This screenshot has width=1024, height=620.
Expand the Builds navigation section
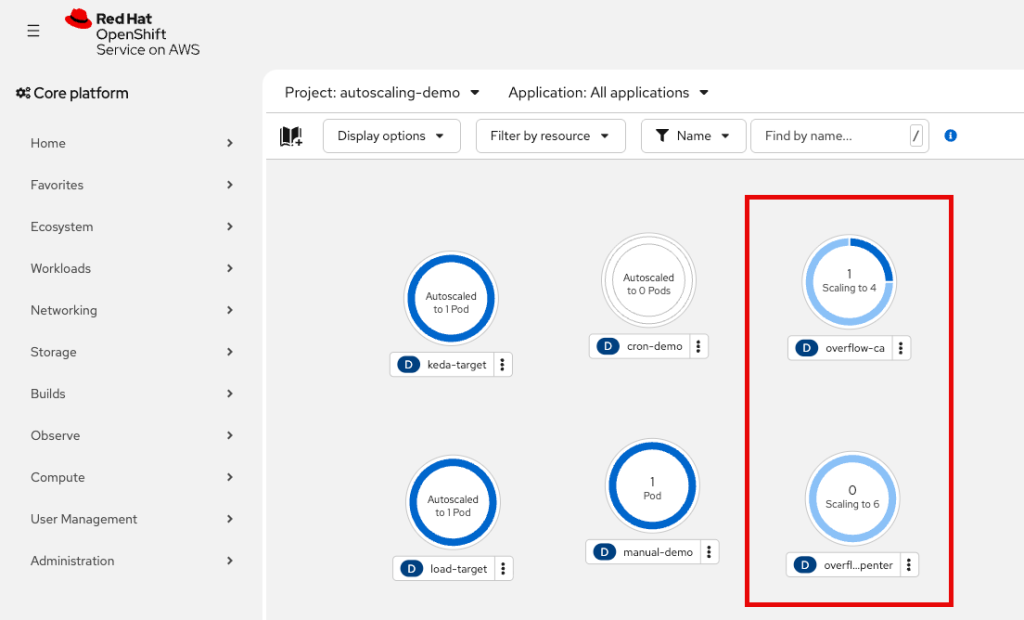131,394
